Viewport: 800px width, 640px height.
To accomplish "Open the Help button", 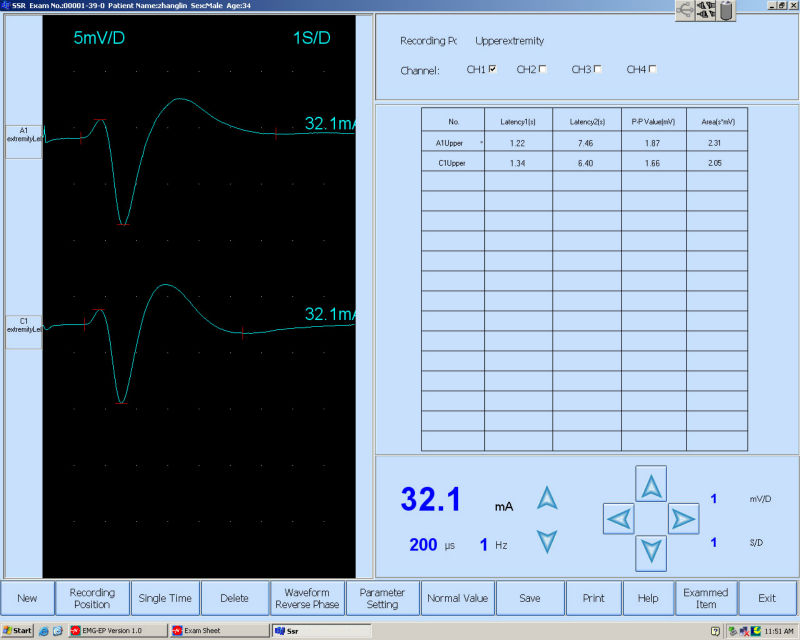I will [x=648, y=598].
